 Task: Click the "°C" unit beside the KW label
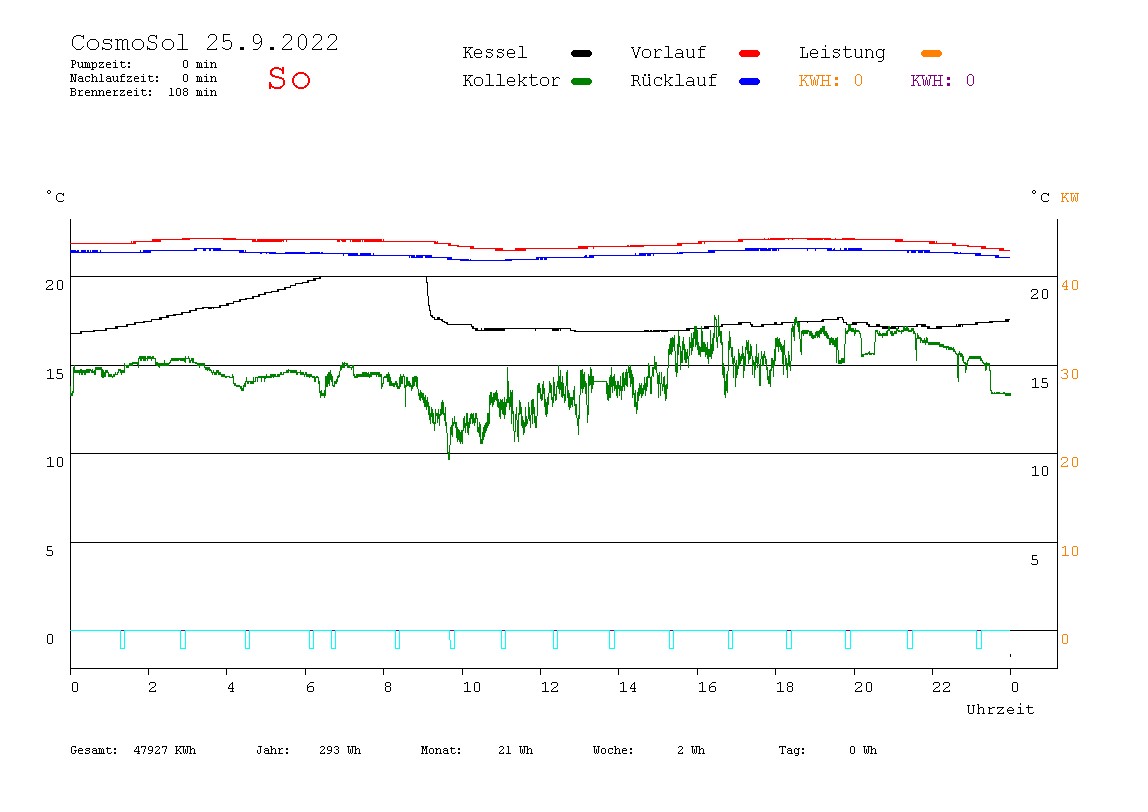click(1040, 197)
